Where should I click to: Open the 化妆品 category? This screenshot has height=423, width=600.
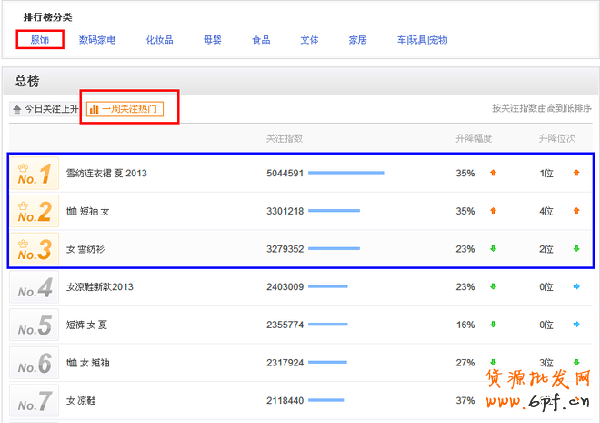159,40
